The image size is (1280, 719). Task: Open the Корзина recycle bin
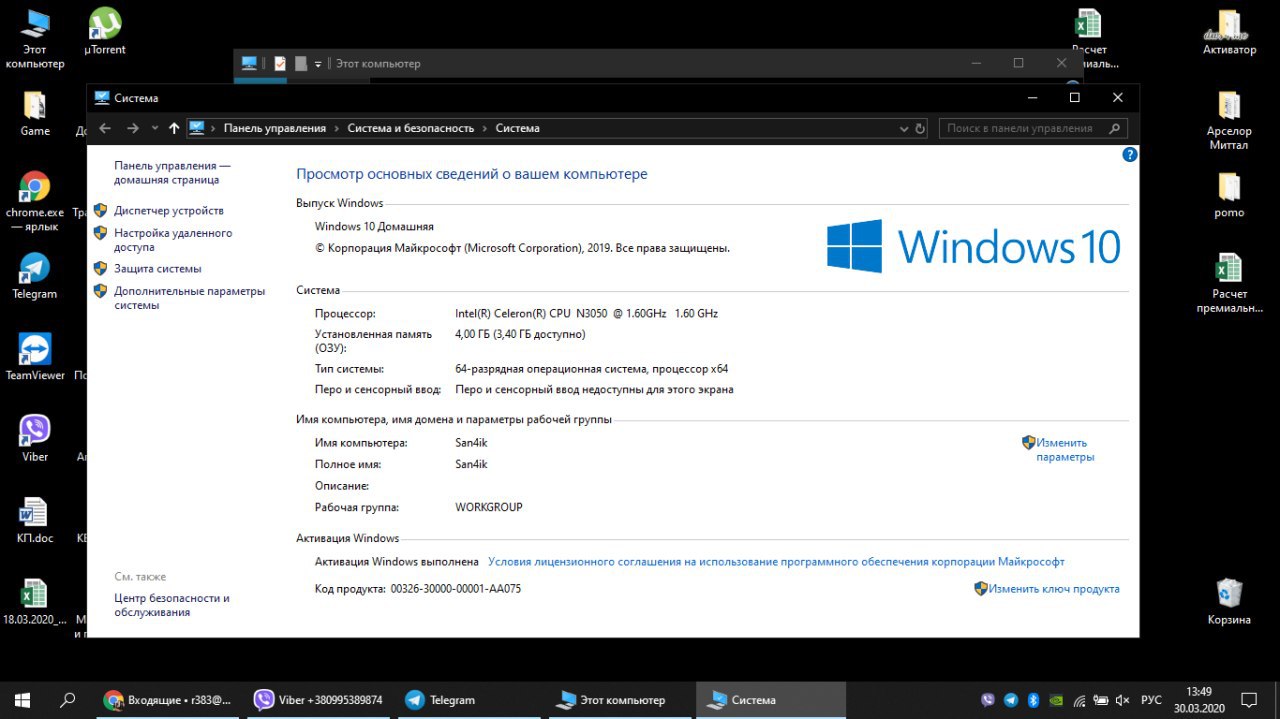coord(1229,601)
